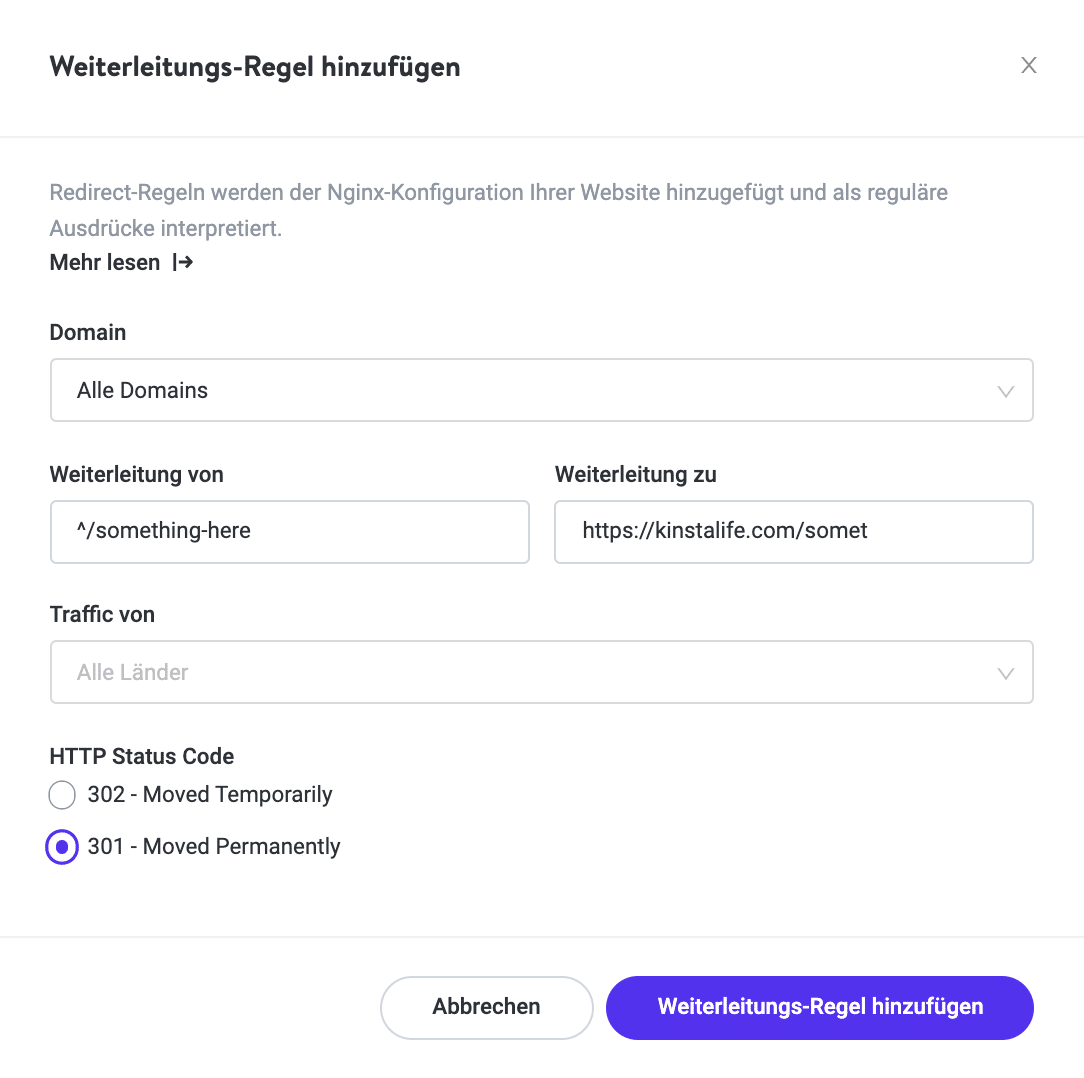1084x1078 pixels.
Task: Click the Domain field label
Action: 87,332
